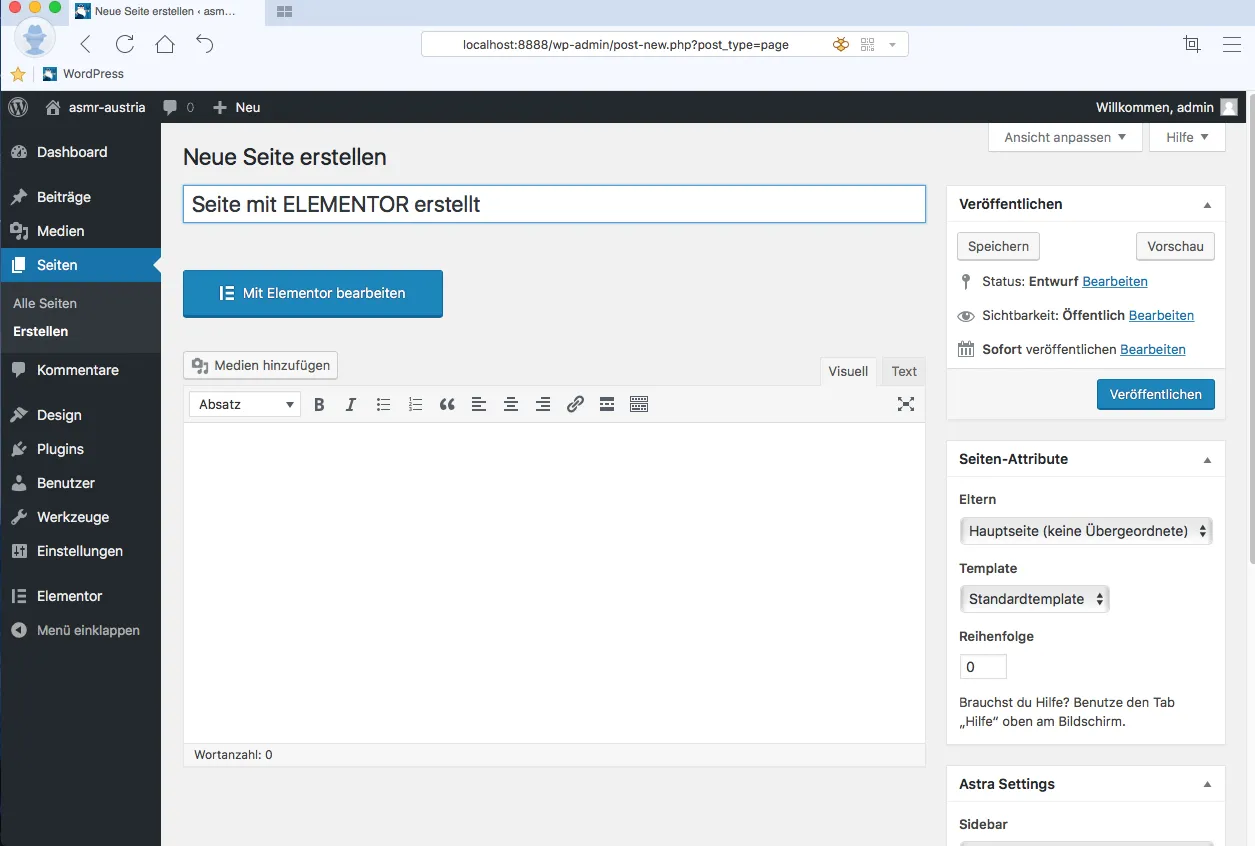Click Mit Elementor bearbeiten button

(x=313, y=294)
